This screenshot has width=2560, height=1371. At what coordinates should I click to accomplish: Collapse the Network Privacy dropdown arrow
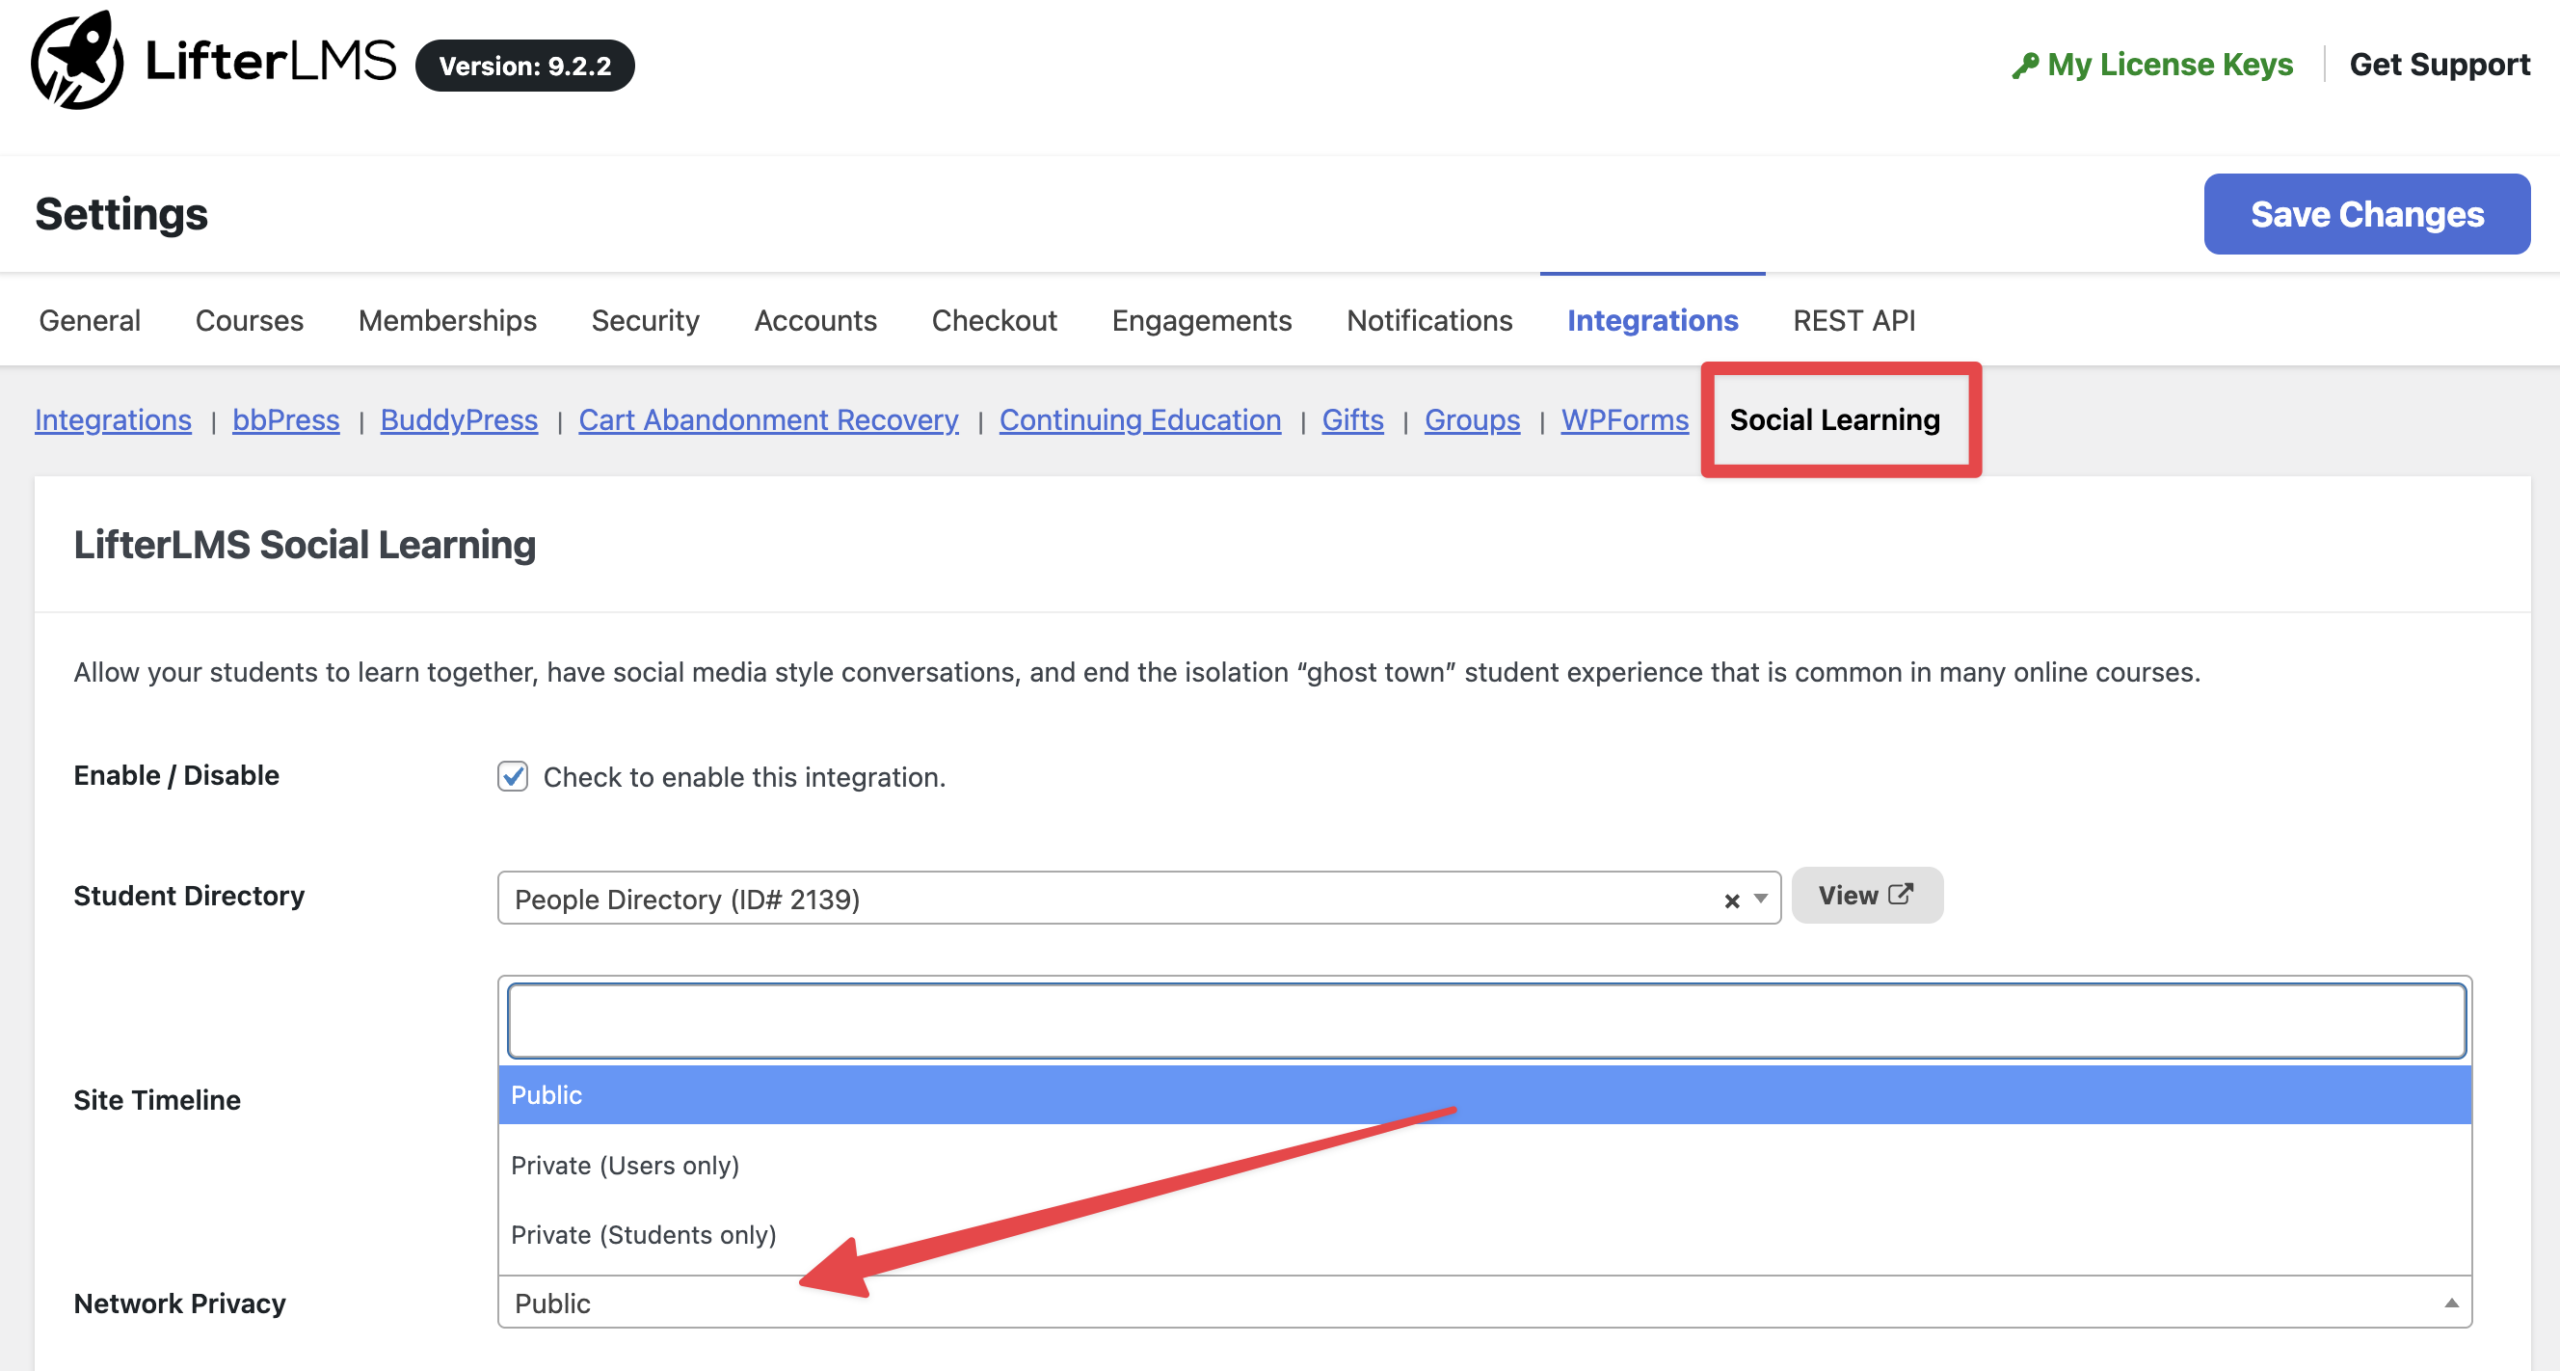pyautogui.click(x=2451, y=1303)
